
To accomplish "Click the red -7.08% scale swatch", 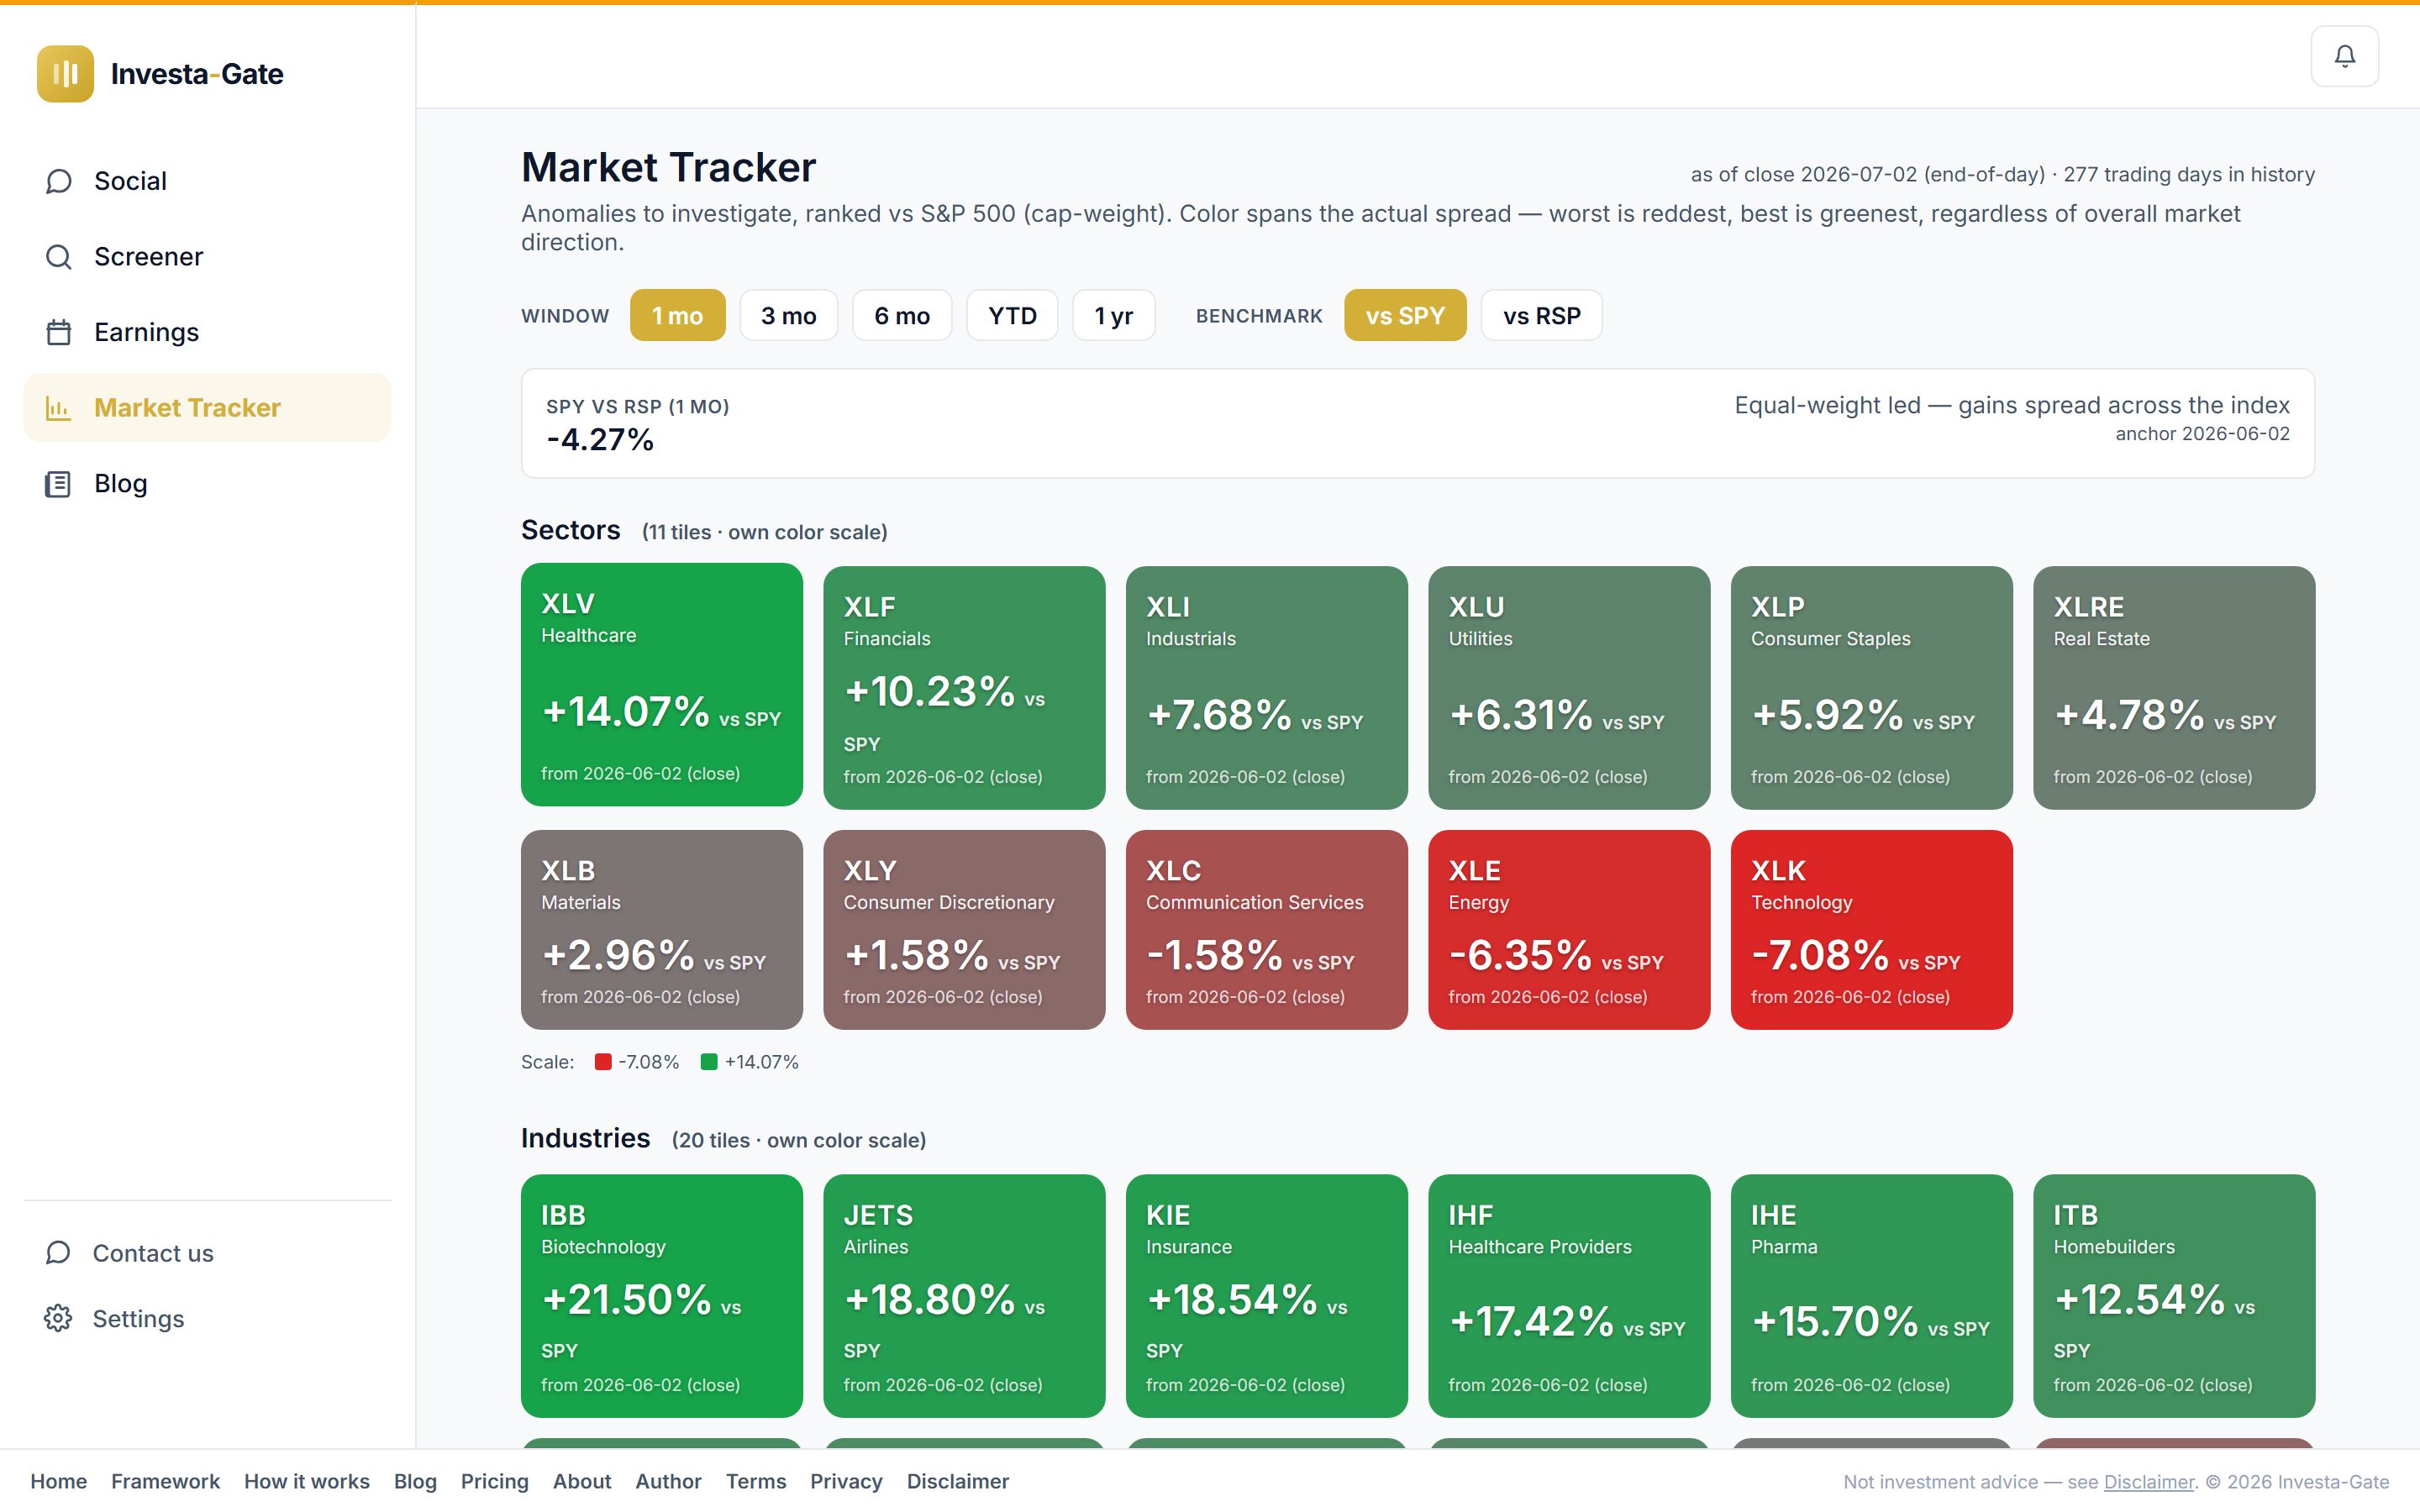I will point(603,1062).
